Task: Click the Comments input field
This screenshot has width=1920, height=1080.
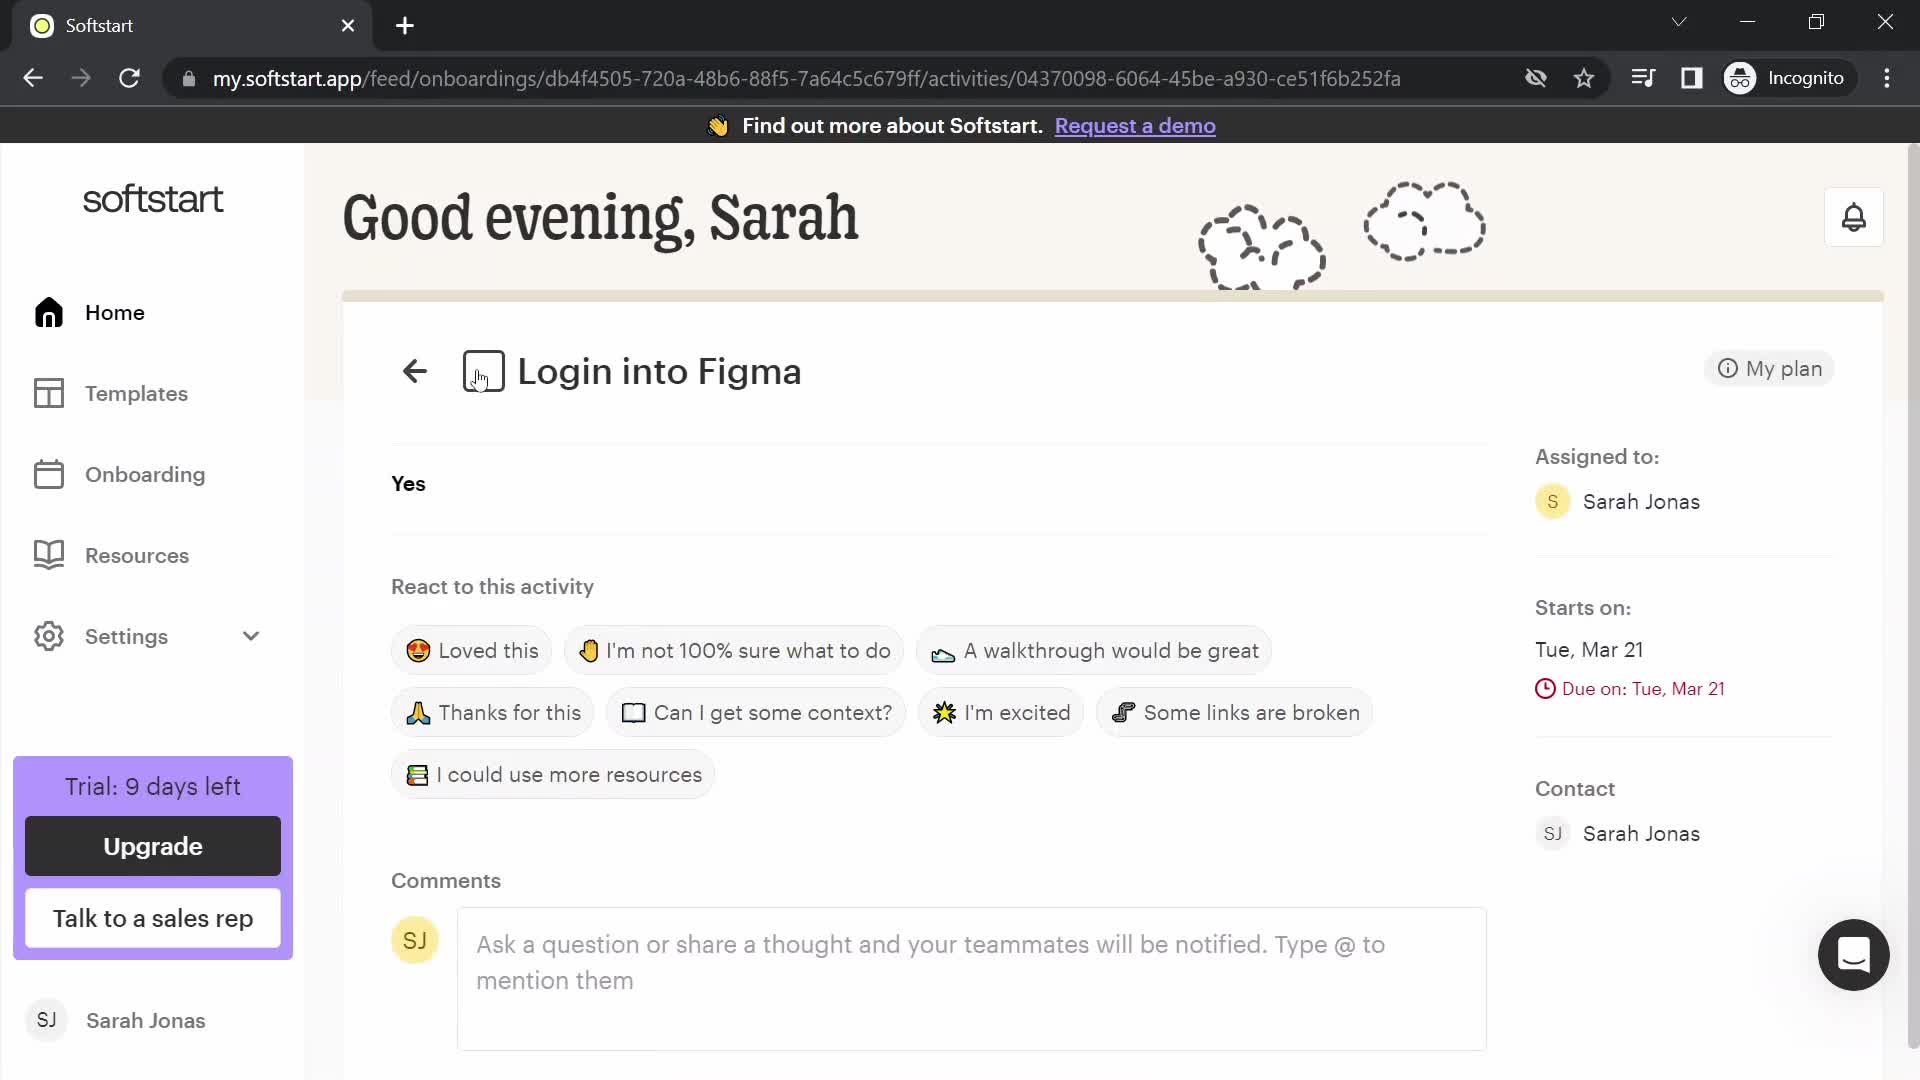Action: pyautogui.click(x=972, y=961)
